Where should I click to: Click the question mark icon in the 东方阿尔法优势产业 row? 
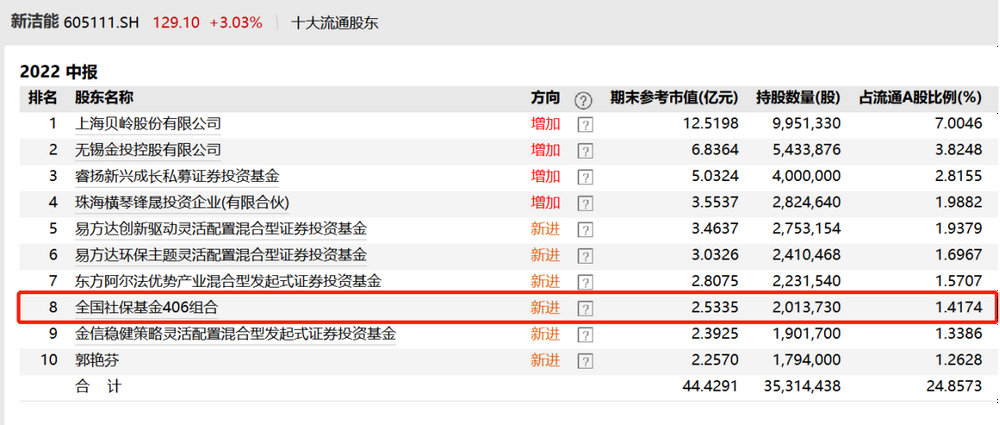click(x=585, y=282)
